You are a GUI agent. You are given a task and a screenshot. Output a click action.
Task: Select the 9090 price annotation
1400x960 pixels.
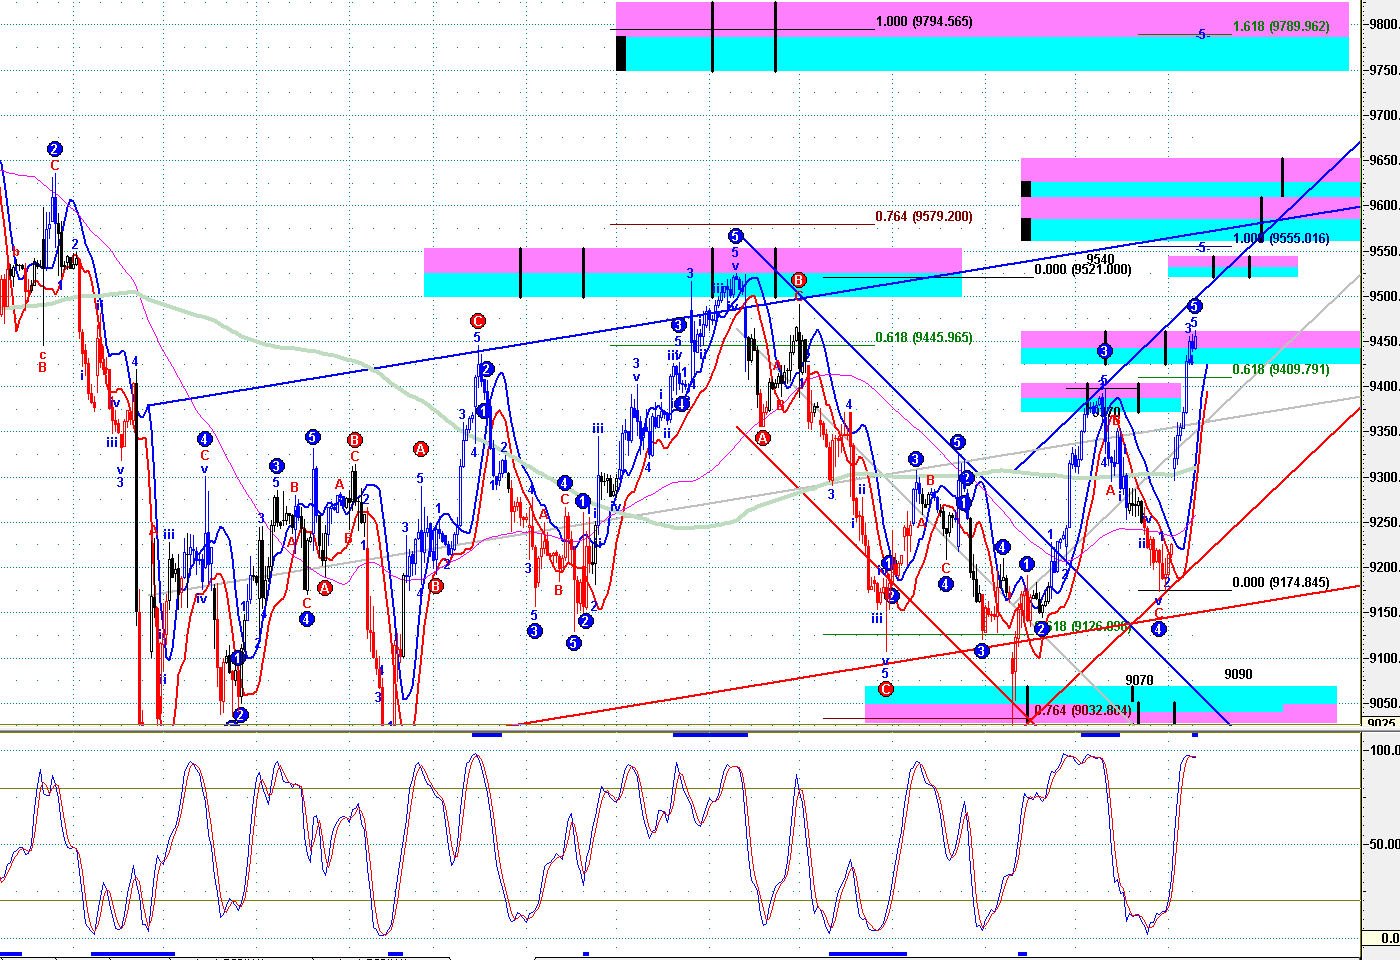(1238, 674)
